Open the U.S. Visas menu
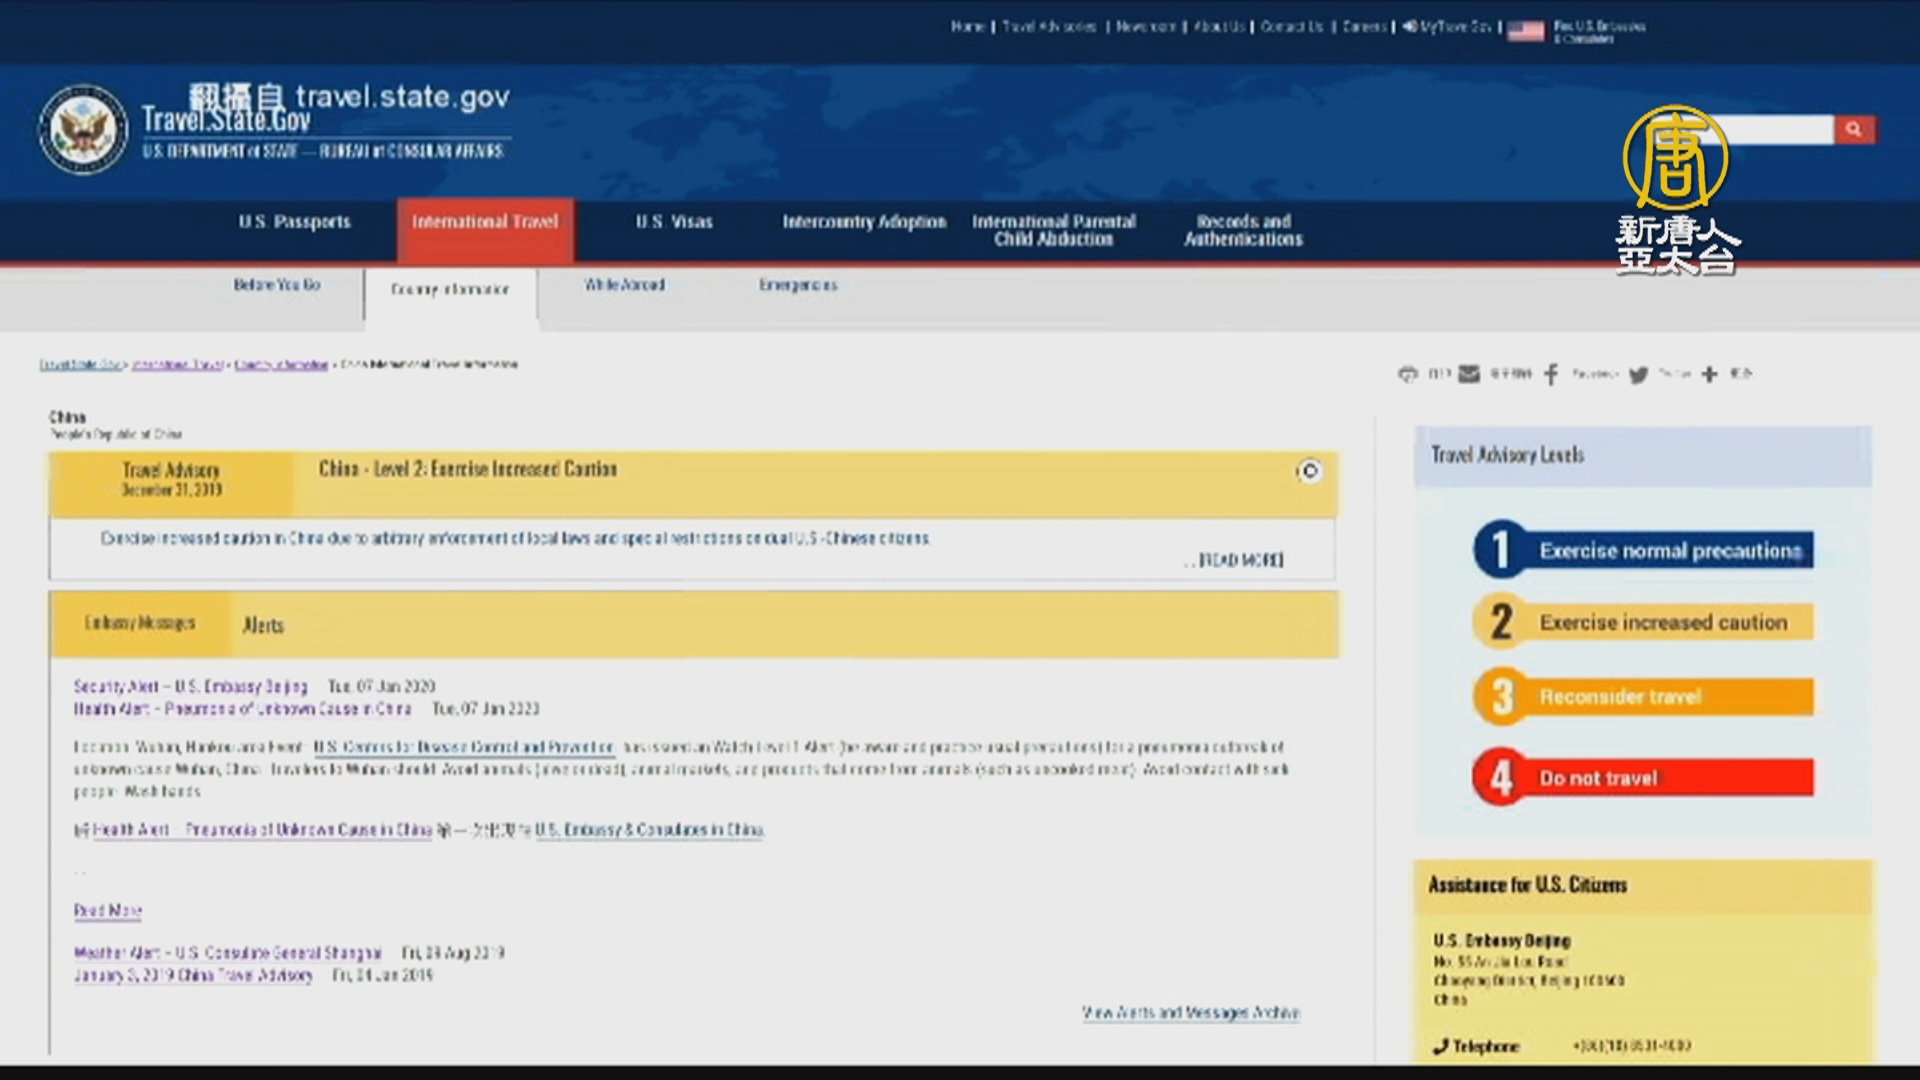Screen dimensions: 1920x1080 674,222
